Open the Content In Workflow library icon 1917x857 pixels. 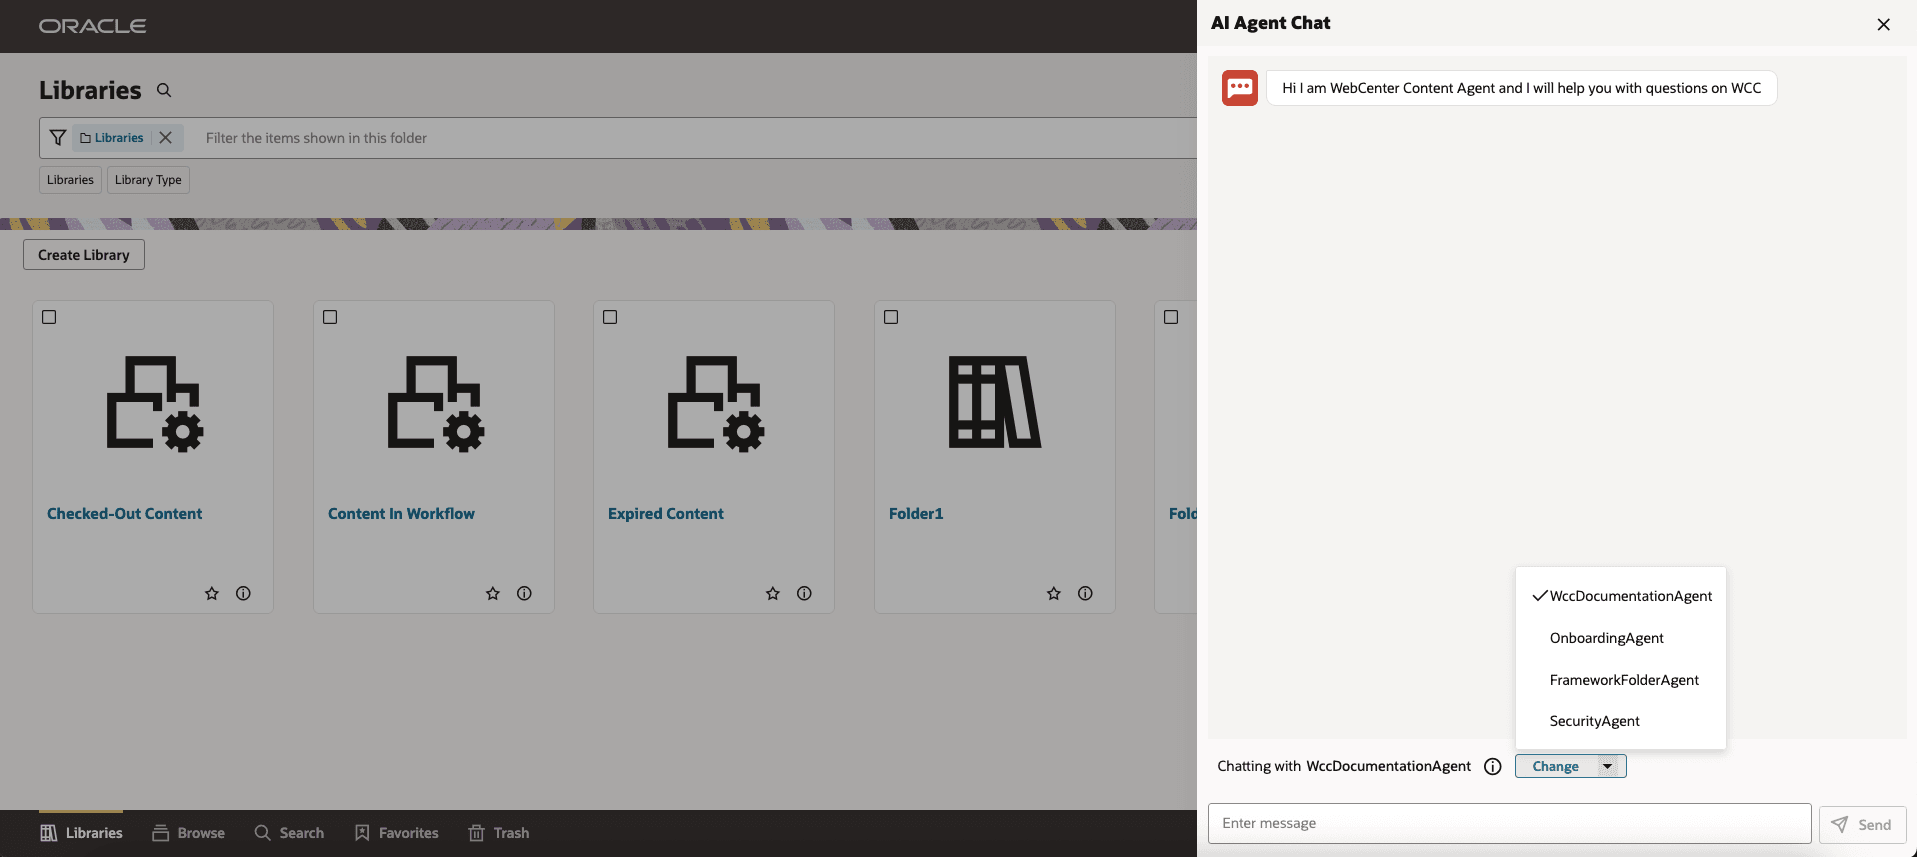click(436, 404)
